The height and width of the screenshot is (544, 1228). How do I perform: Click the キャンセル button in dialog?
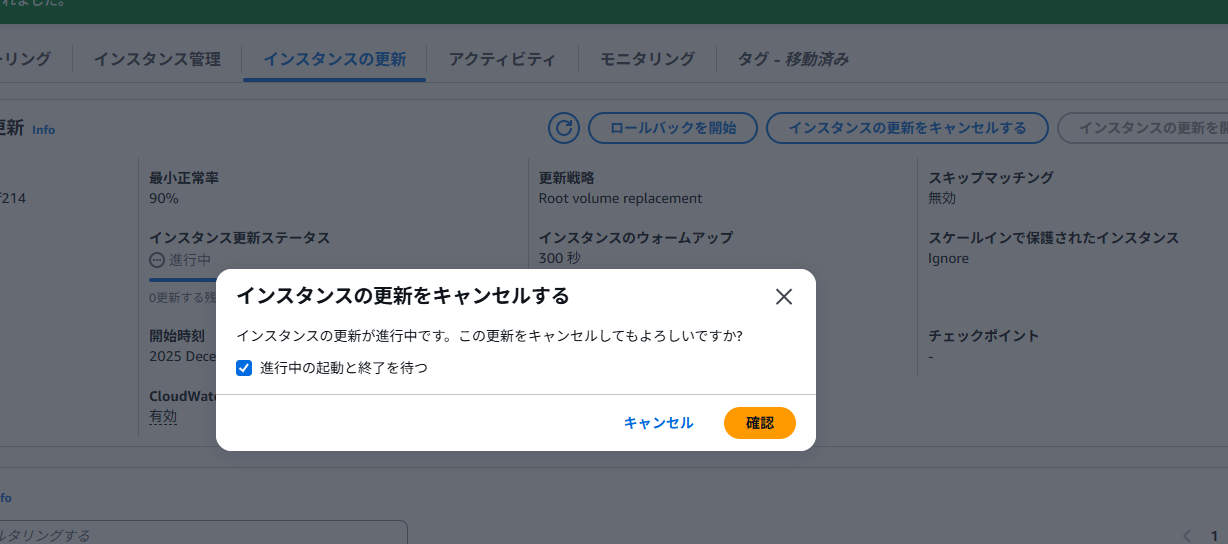[x=658, y=423]
